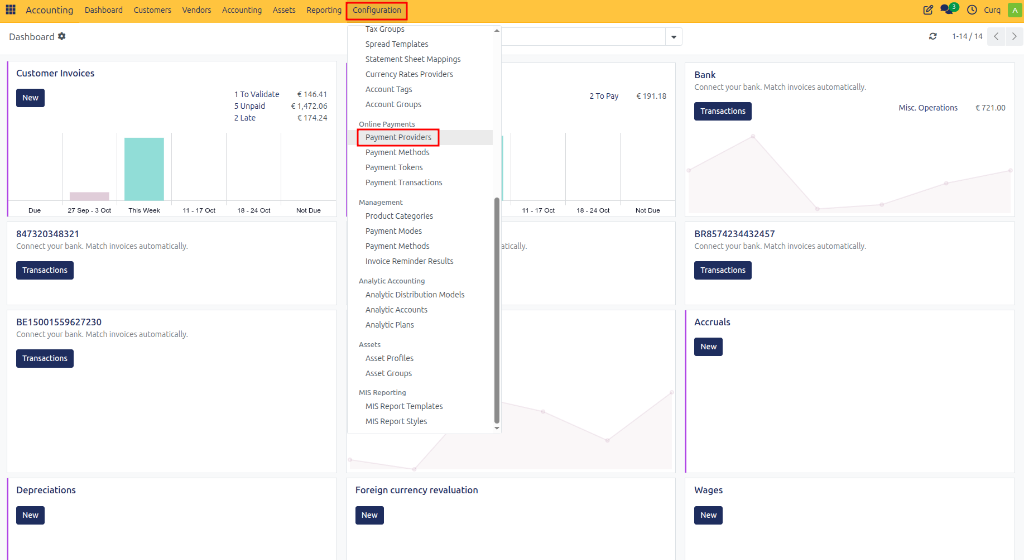Open the note edit icon in top bar
Image resolution: width=1024 pixels, height=560 pixels.
927,10
